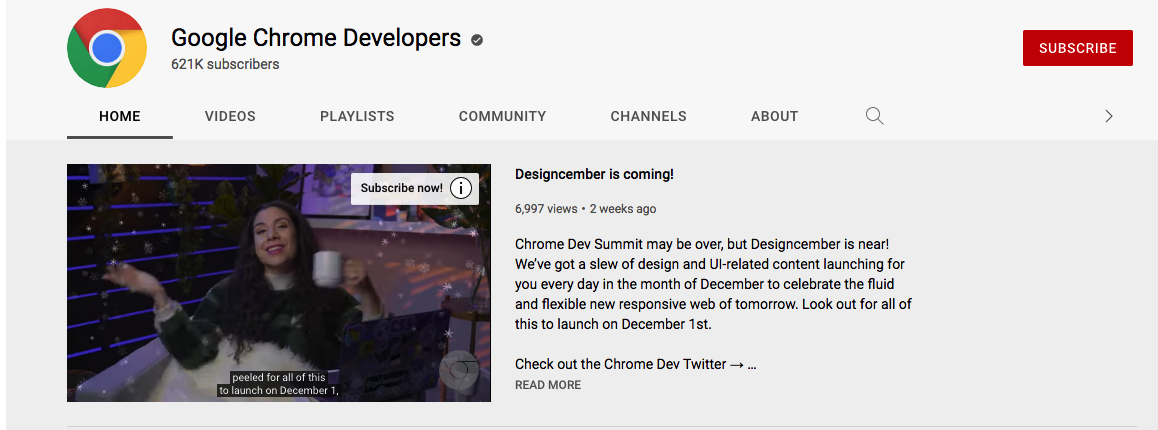Open the PLAYLISTS tab
Image resolution: width=1158 pixels, height=430 pixels.
click(x=357, y=116)
